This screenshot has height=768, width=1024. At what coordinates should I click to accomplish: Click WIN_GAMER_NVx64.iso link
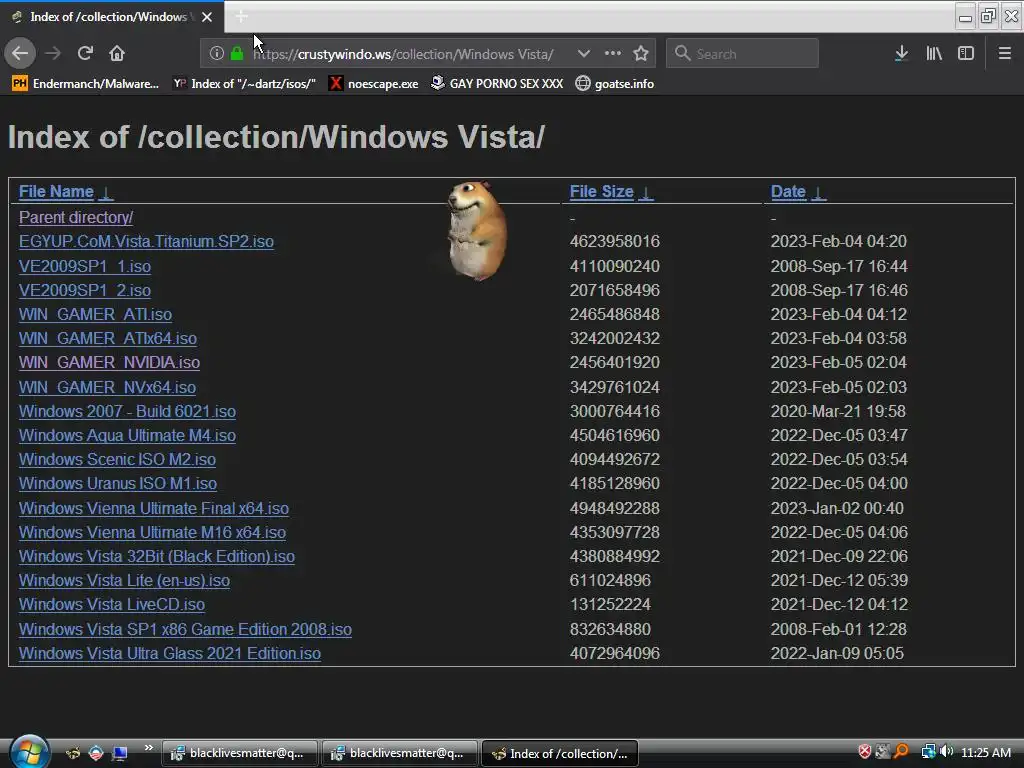[107, 387]
